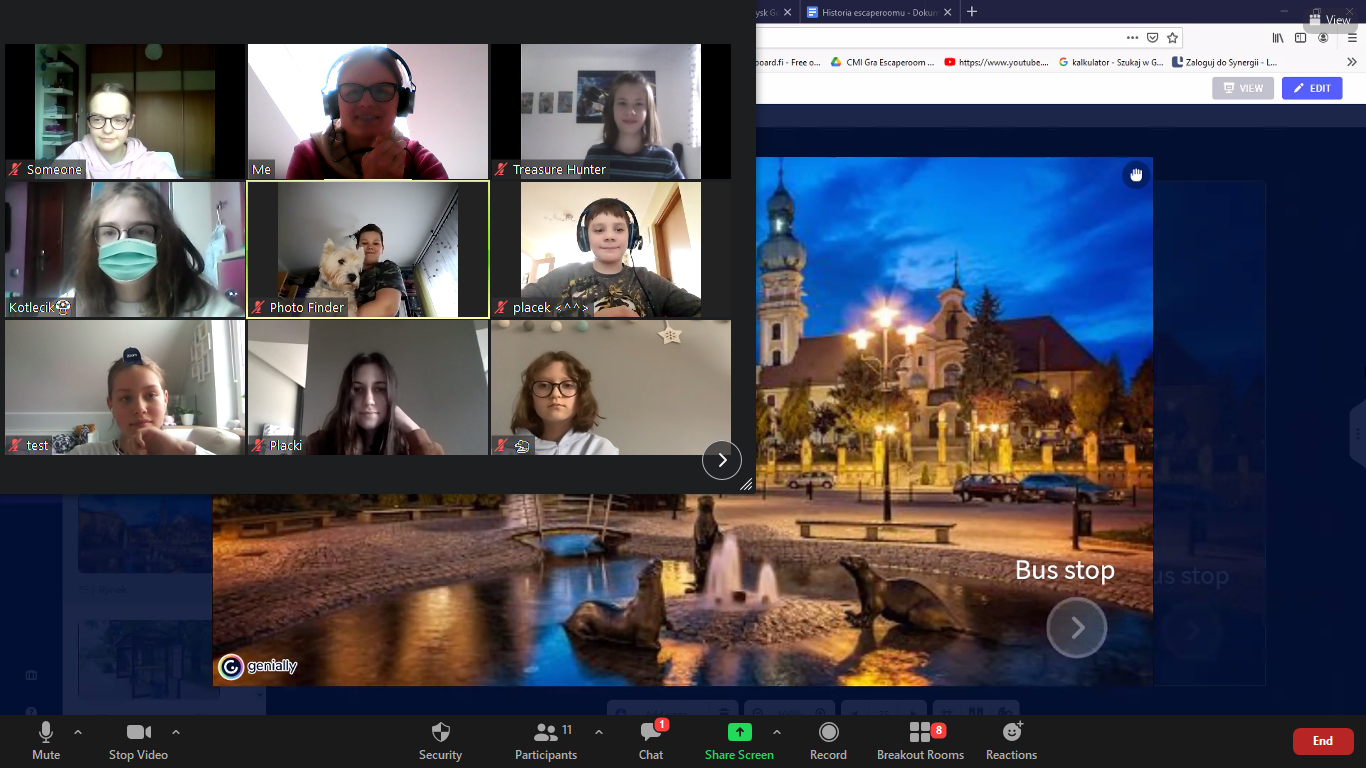Click the purple EDIT button
The image size is (1366, 768).
1311,88
